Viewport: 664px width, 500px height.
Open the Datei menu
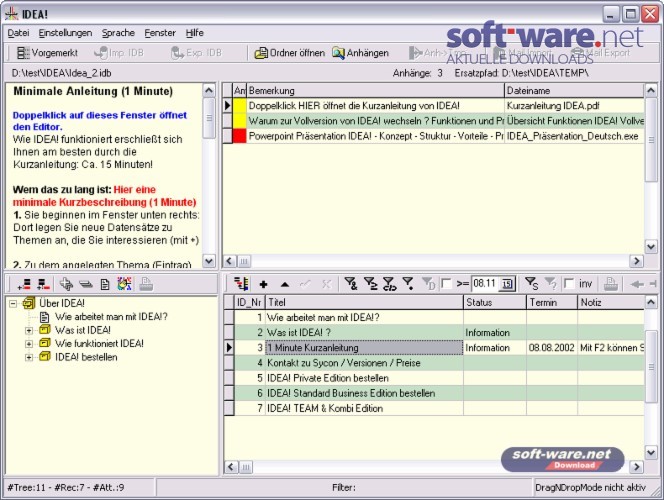pyautogui.click(x=18, y=33)
